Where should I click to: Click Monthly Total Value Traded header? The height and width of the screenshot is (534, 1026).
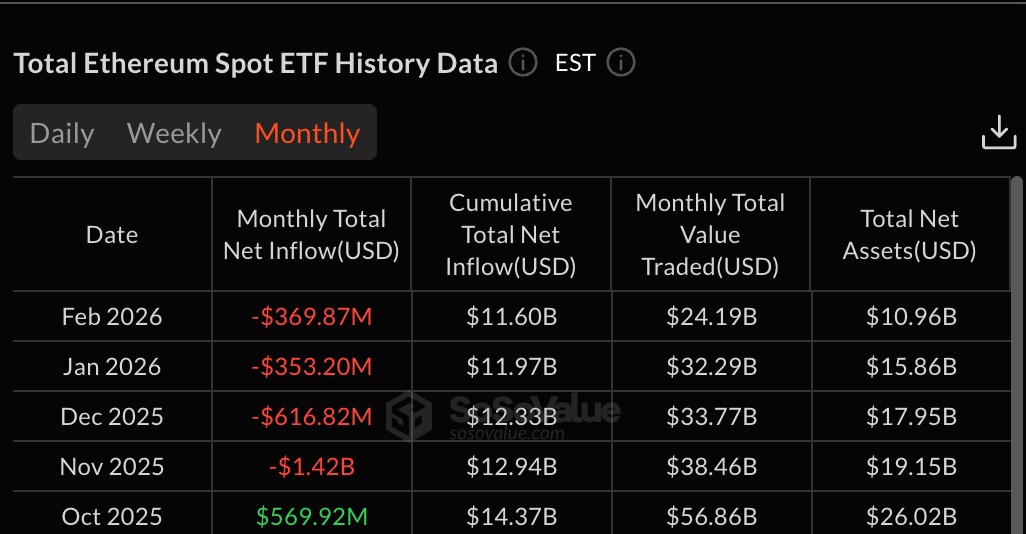pyautogui.click(x=710, y=235)
